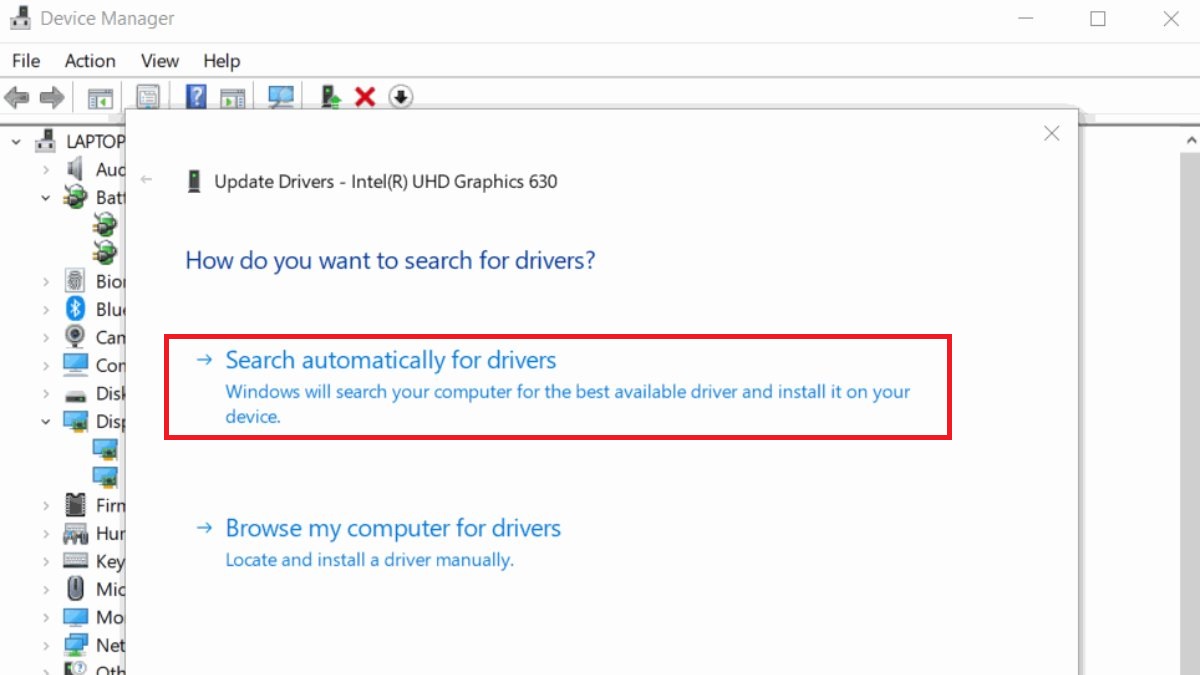1200x675 pixels.
Task: Click the Forward arrow in the toolbar
Action: (x=52, y=97)
